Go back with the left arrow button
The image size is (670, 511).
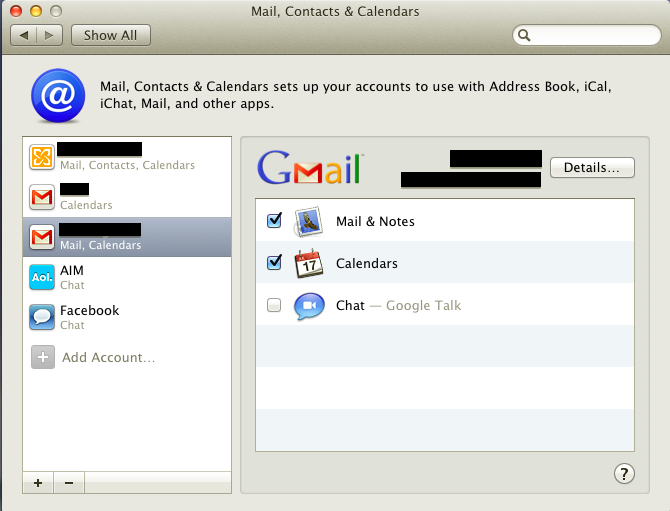24,35
